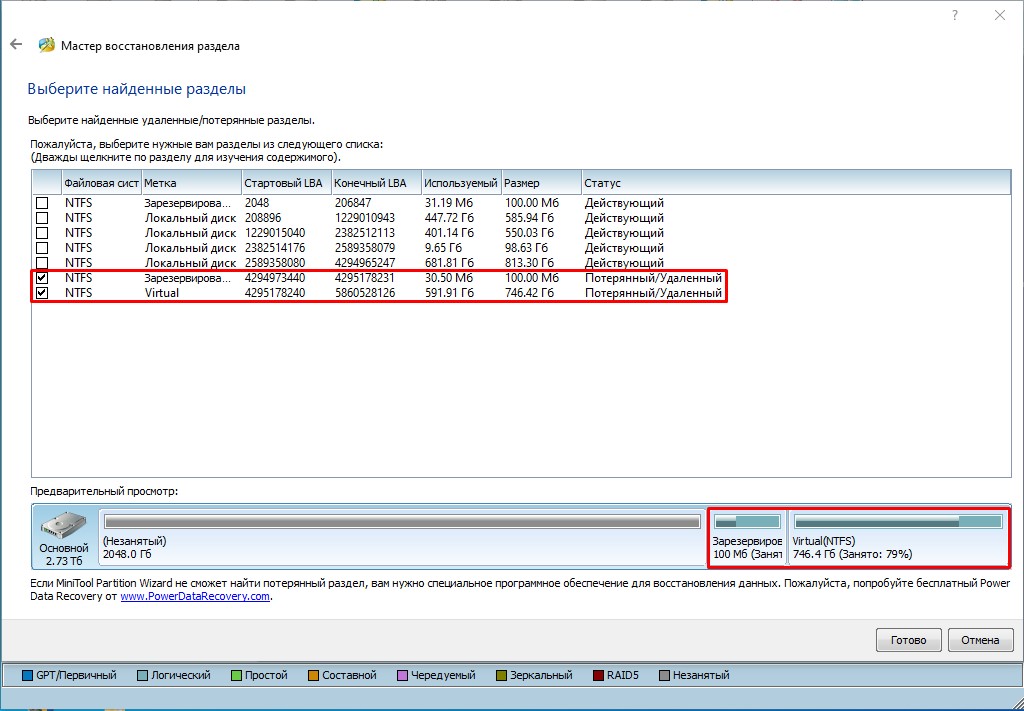1024x711 pixels.
Task: Sort by Конечный LBA column header
Action: coord(376,183)
